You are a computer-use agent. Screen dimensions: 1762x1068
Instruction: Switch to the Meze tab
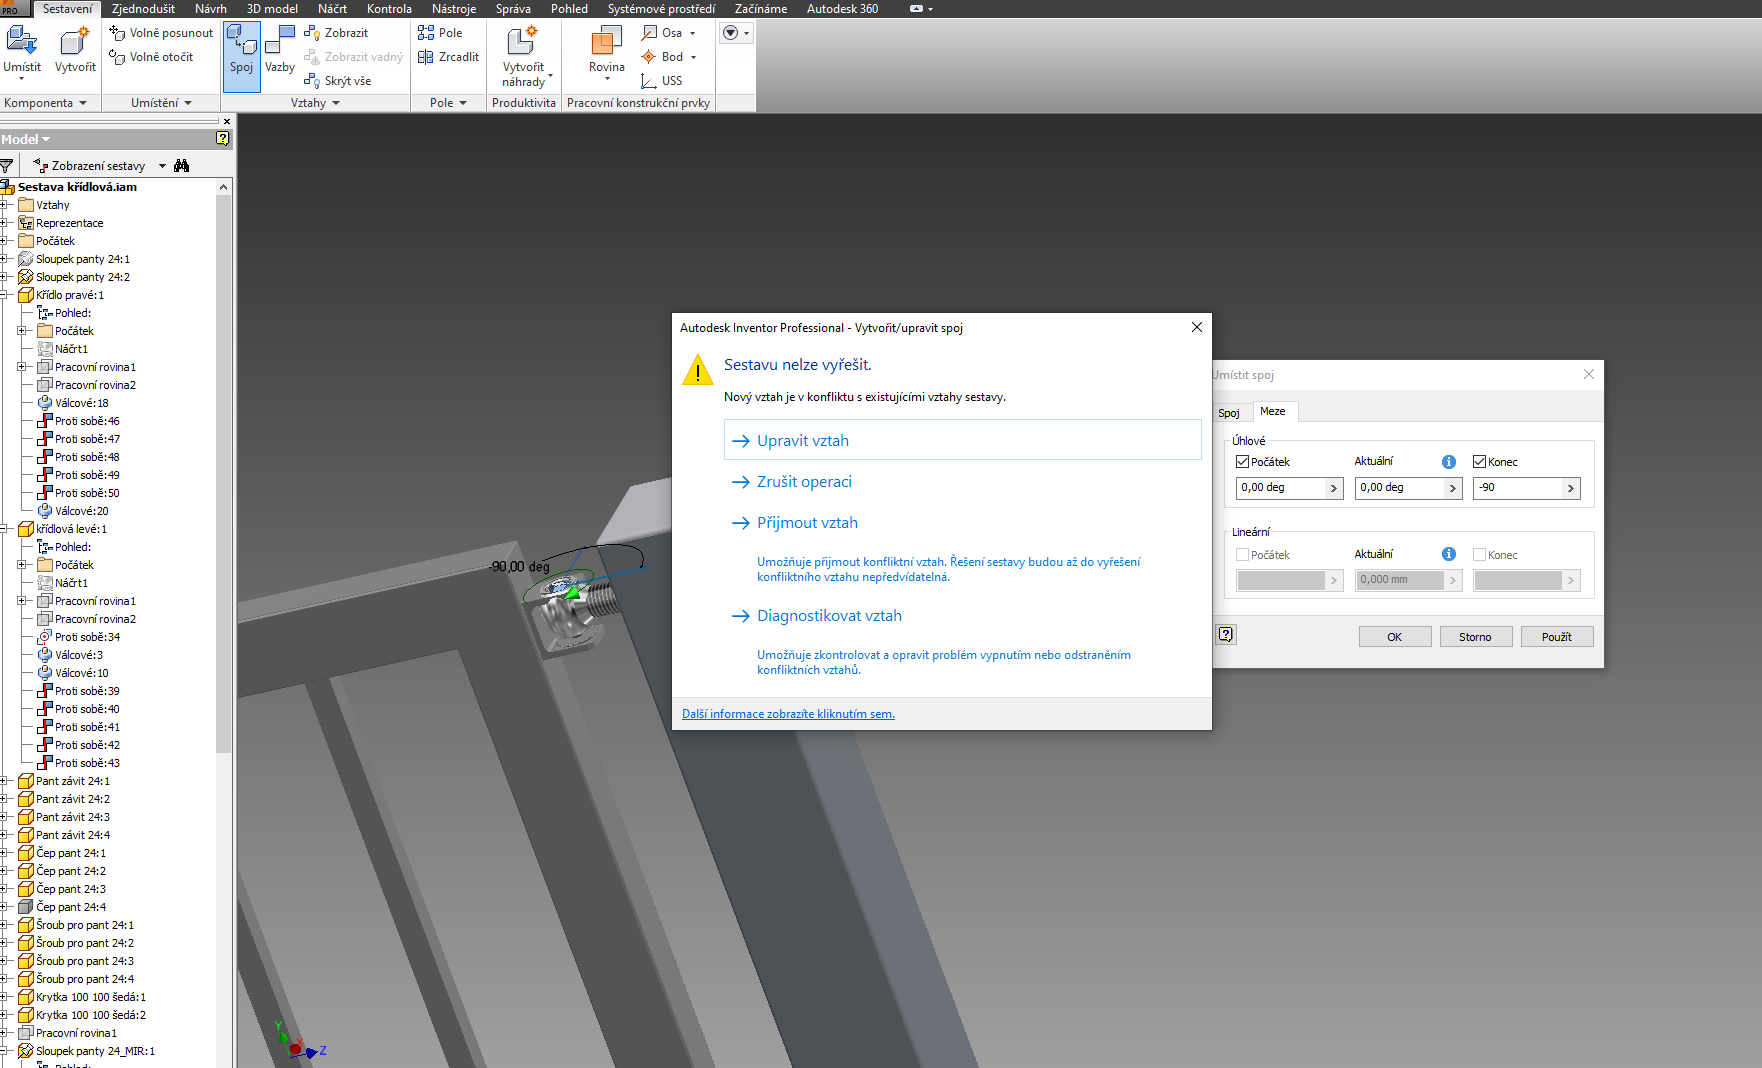pos(1274,411)
